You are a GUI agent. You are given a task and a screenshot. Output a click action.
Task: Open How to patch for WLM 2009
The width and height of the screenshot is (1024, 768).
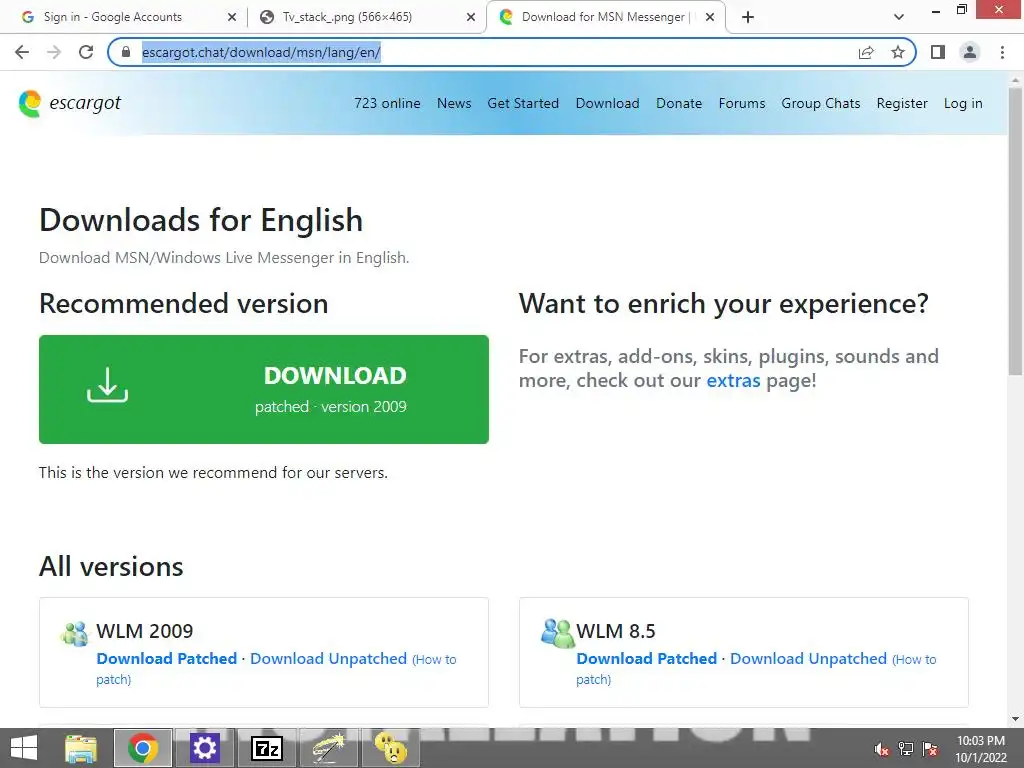click(x=434, y=660)
